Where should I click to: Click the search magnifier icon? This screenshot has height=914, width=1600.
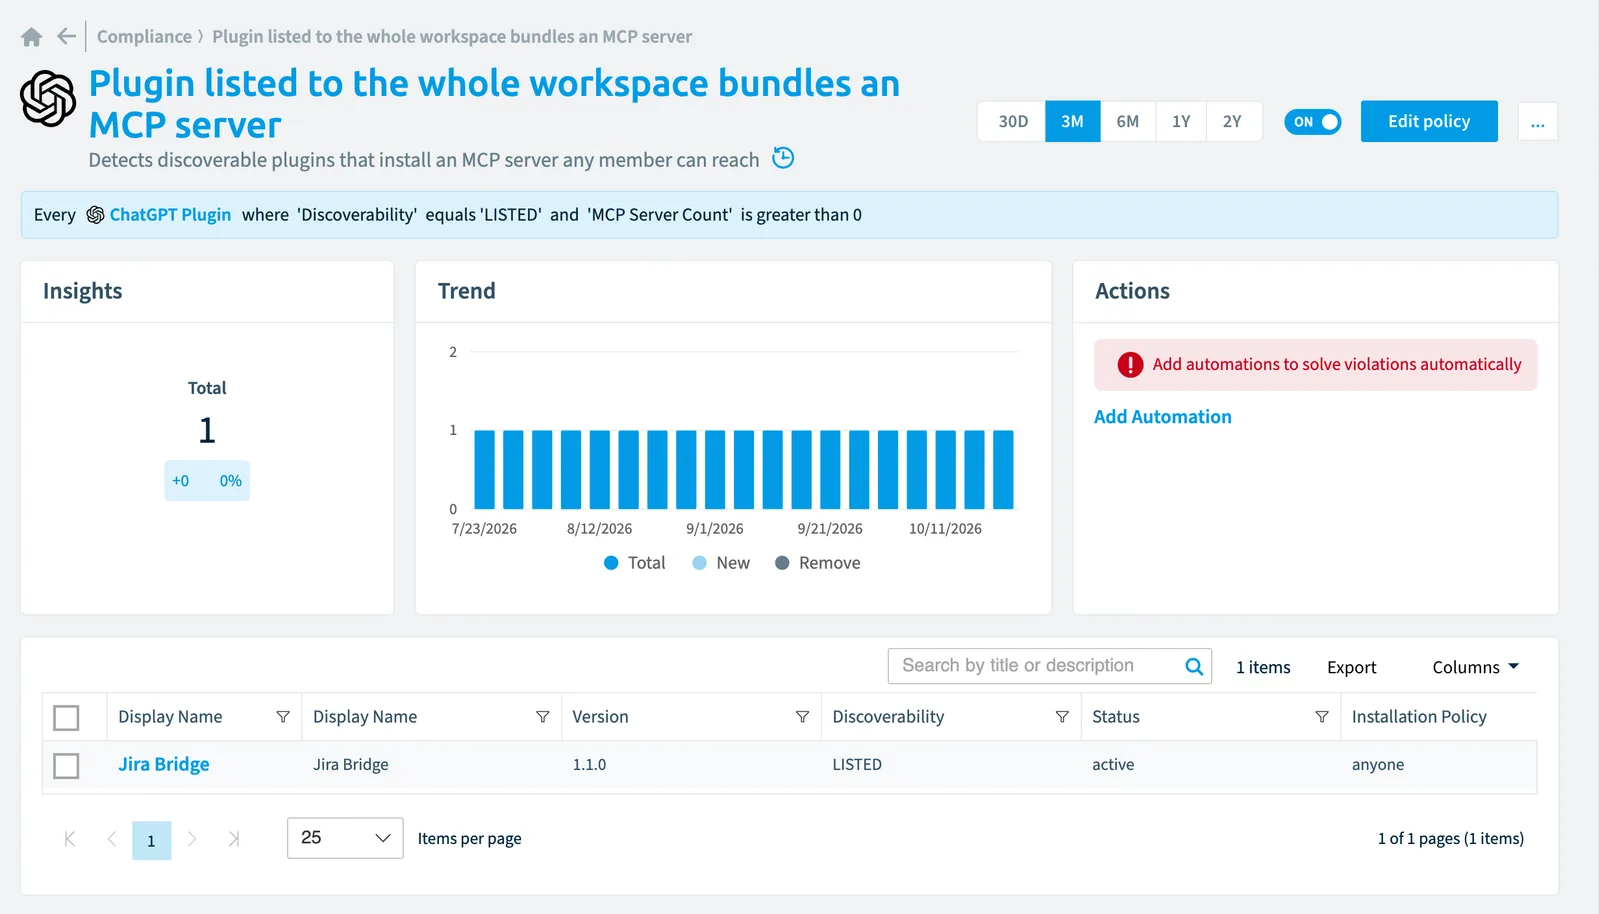tap(1194, 666)
